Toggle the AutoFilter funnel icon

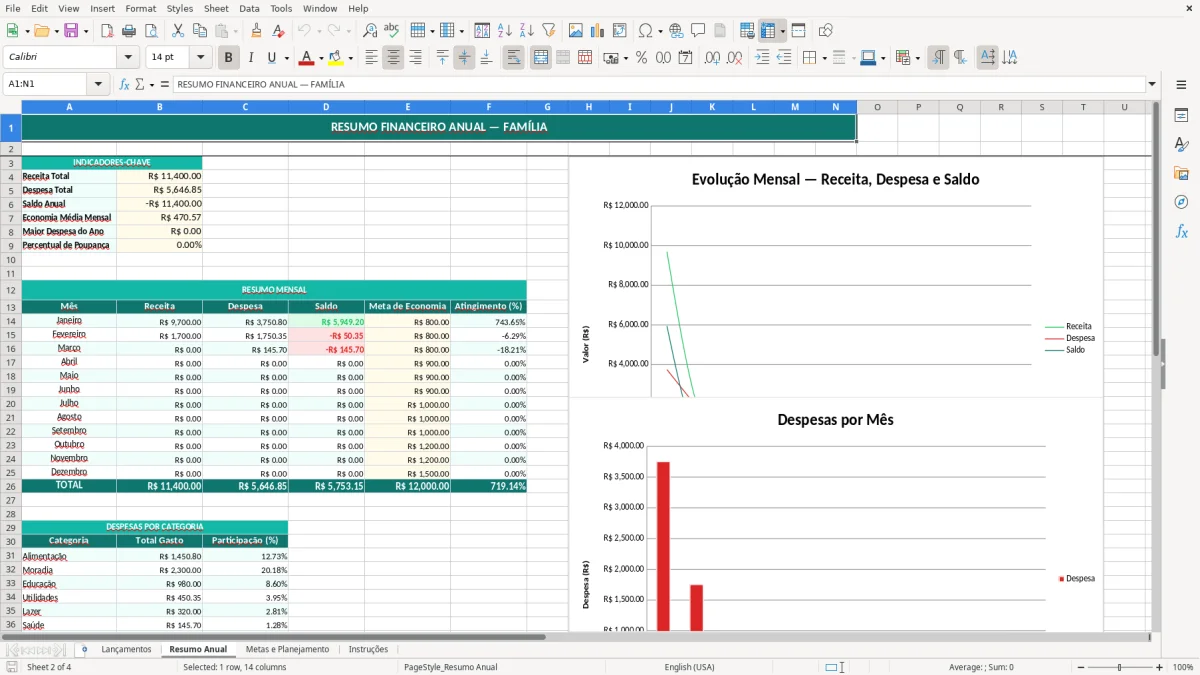pyautogui.click(x=548, y=31)
